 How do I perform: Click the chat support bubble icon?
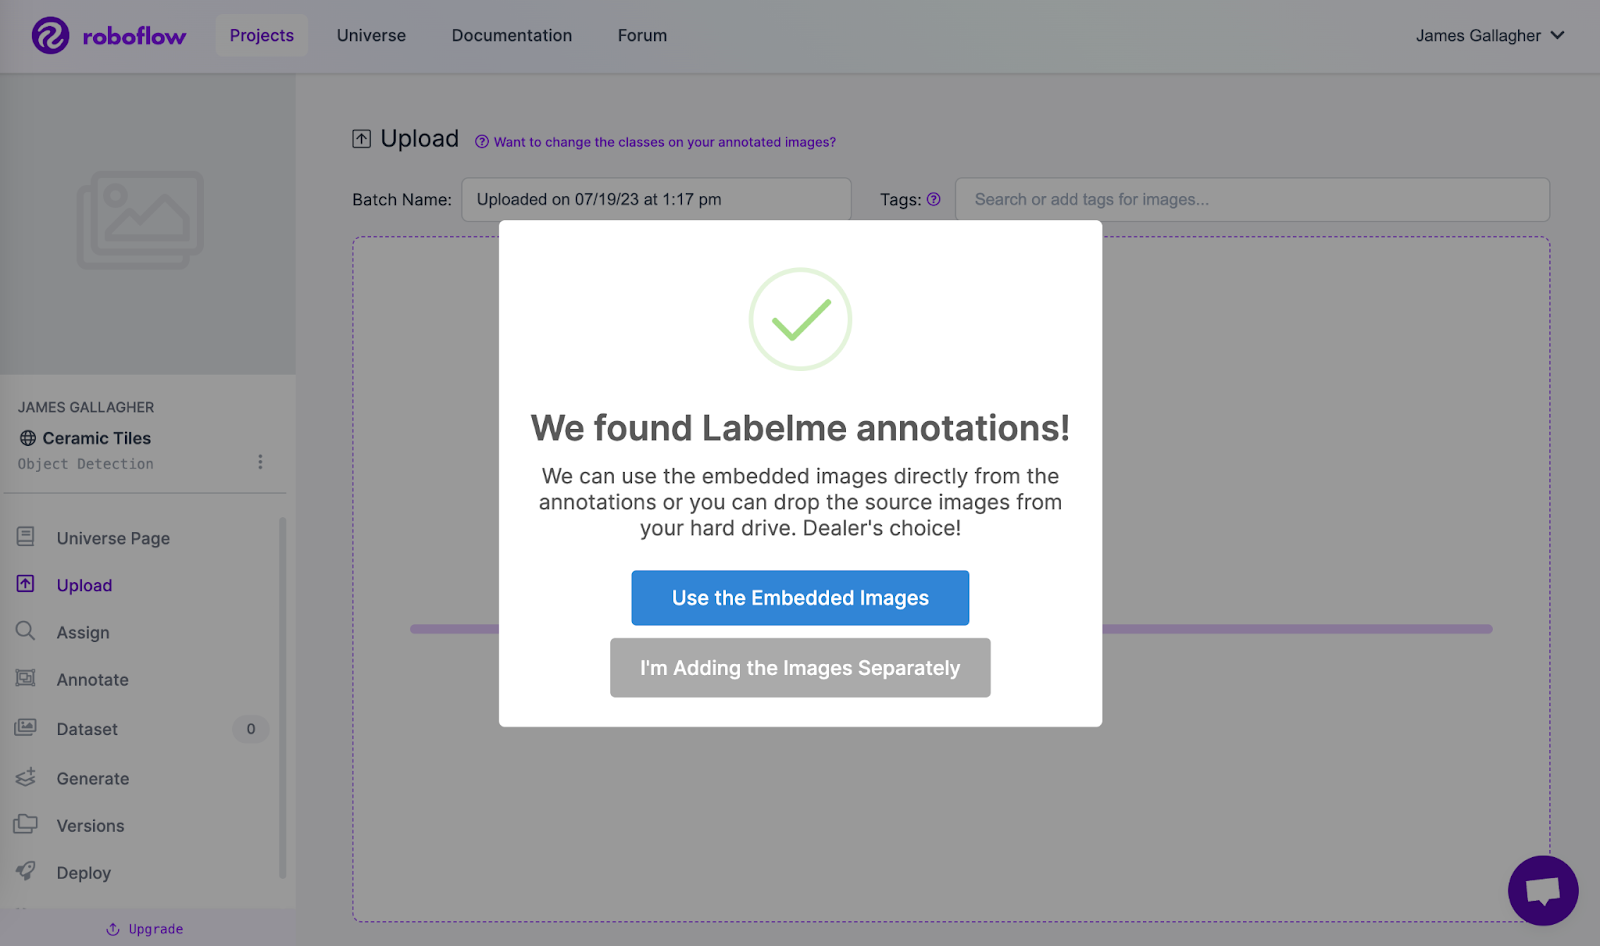coord(1542,890)
